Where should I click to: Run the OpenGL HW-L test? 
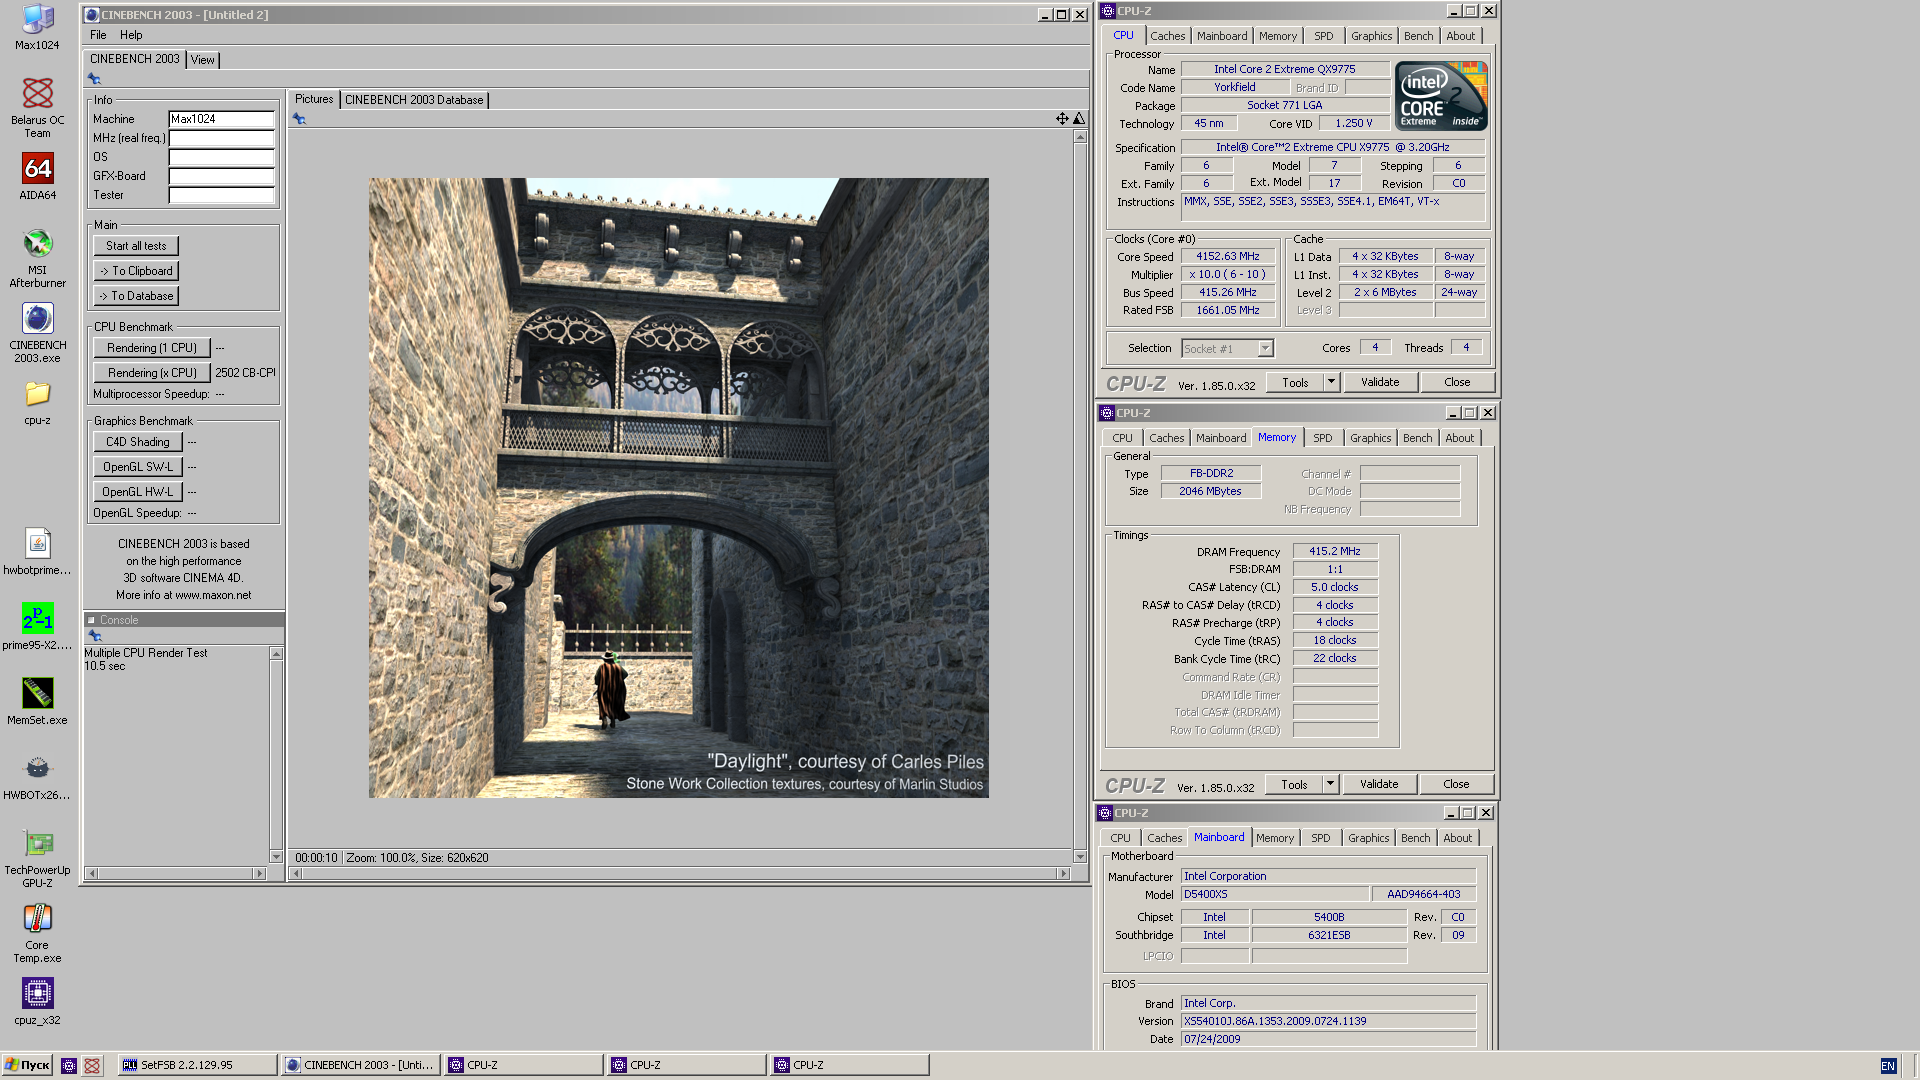click(x=138, y=492)
